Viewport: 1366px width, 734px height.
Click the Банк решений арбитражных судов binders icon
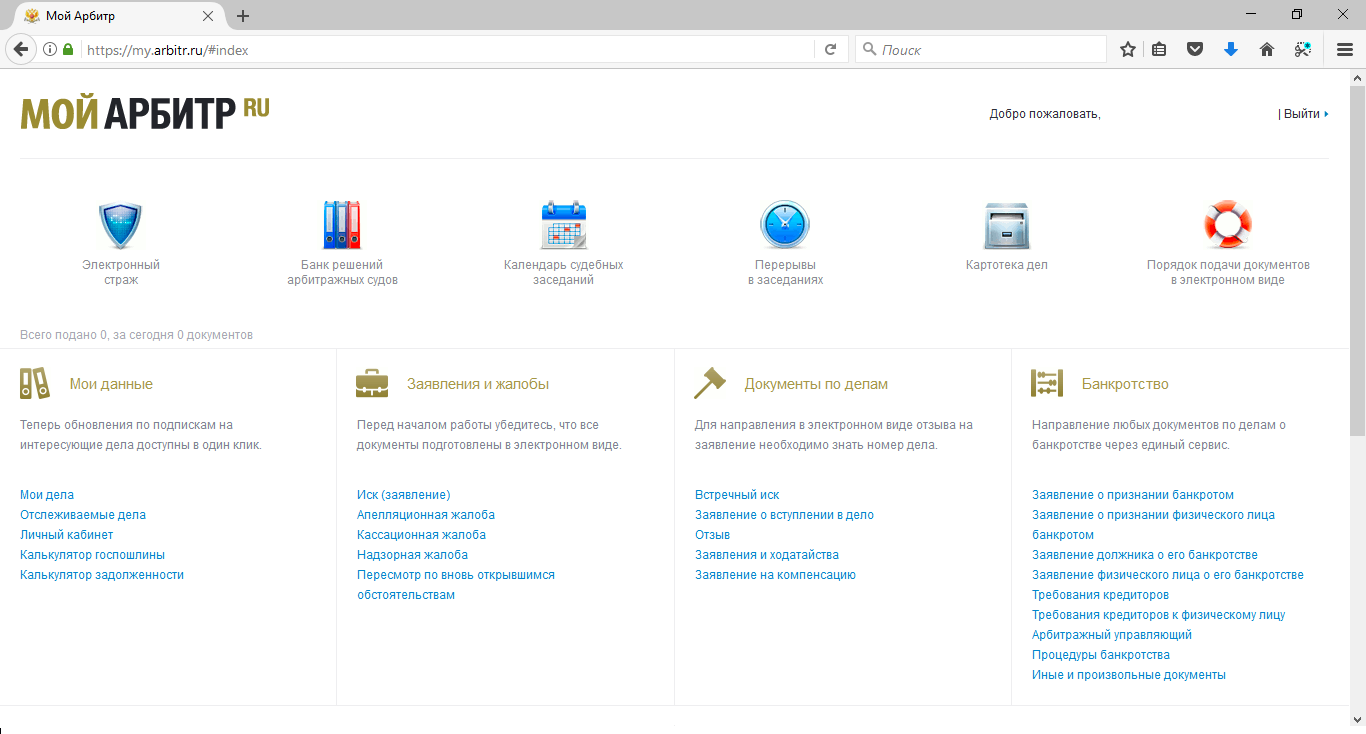coord(342,225)
